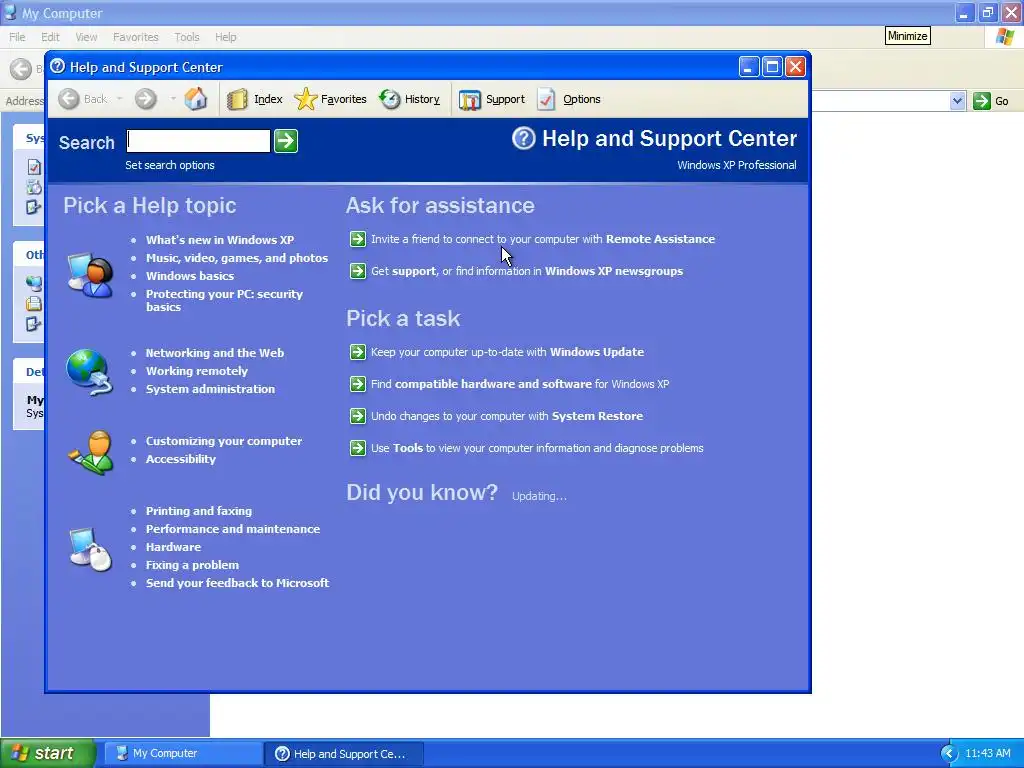Open What's new in Windows XP topic
The height and width of the screenshot is (768, 1024).
220,240
